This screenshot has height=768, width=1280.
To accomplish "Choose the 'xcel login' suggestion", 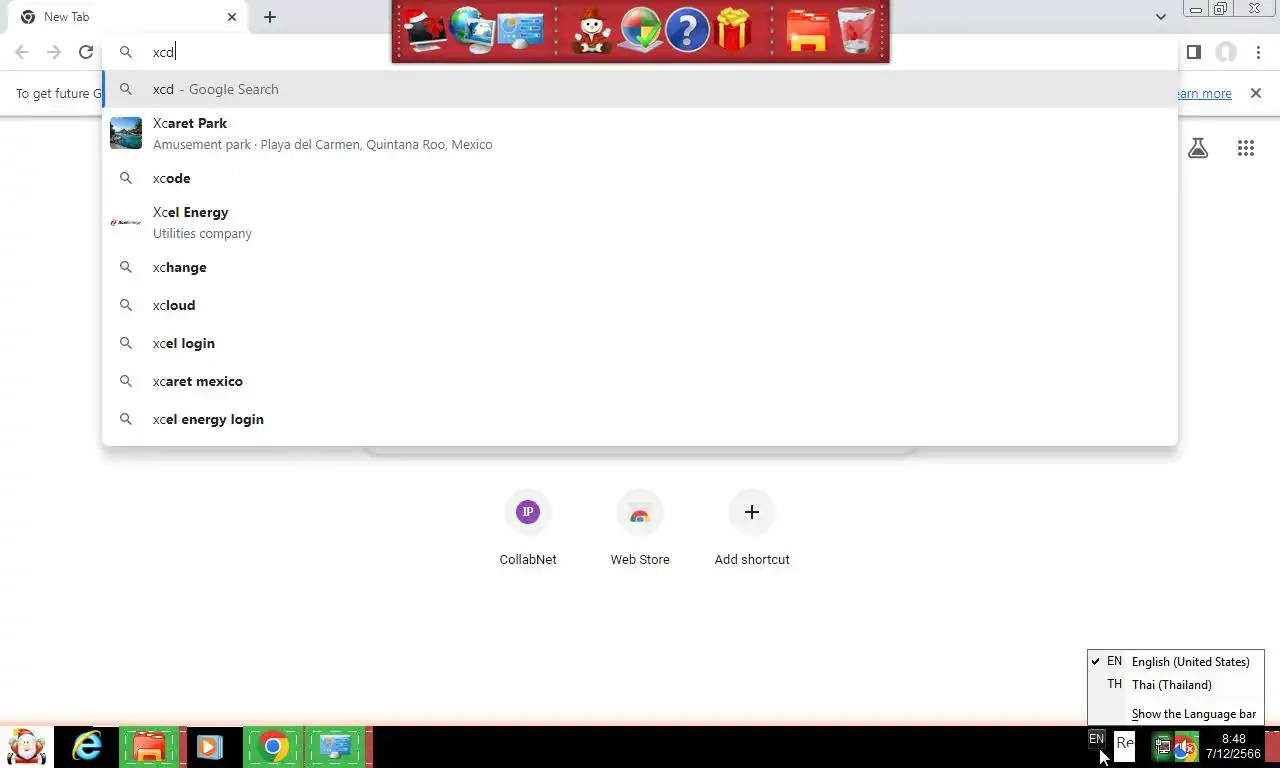I will point(640,343).
